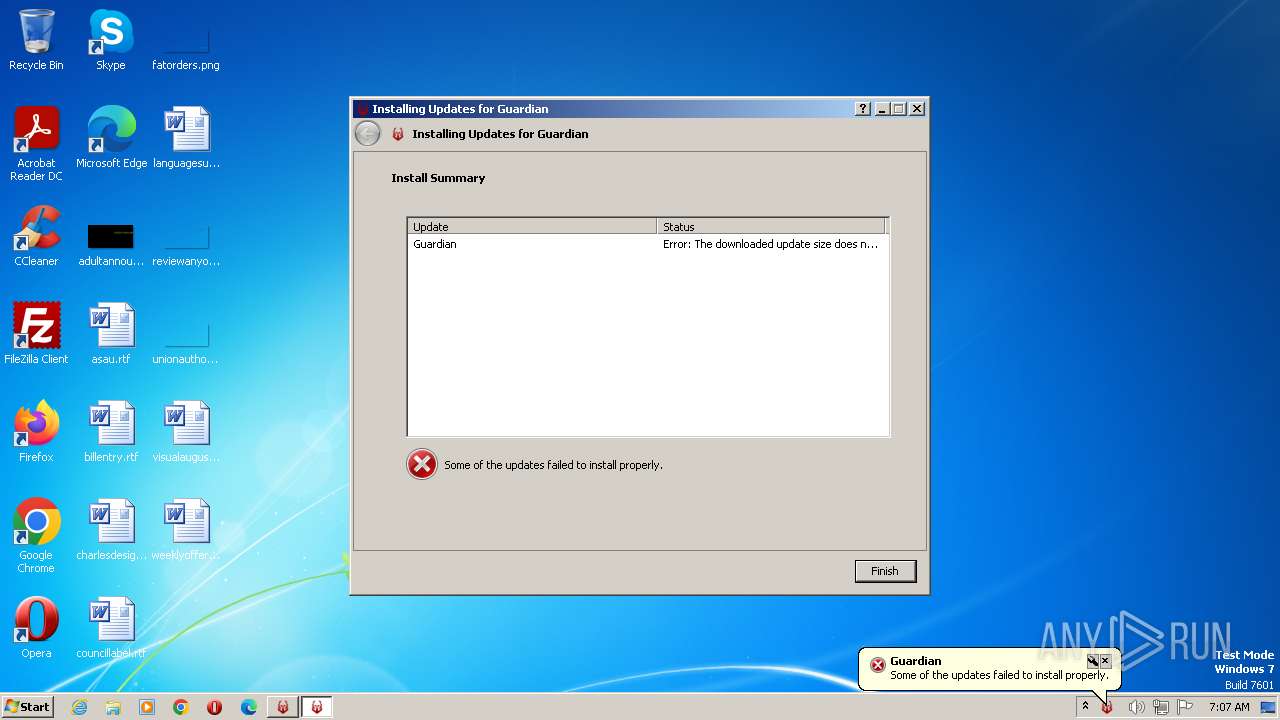Click the Finish button
The width and height of the screenshot is (1280, 720).
885,571
